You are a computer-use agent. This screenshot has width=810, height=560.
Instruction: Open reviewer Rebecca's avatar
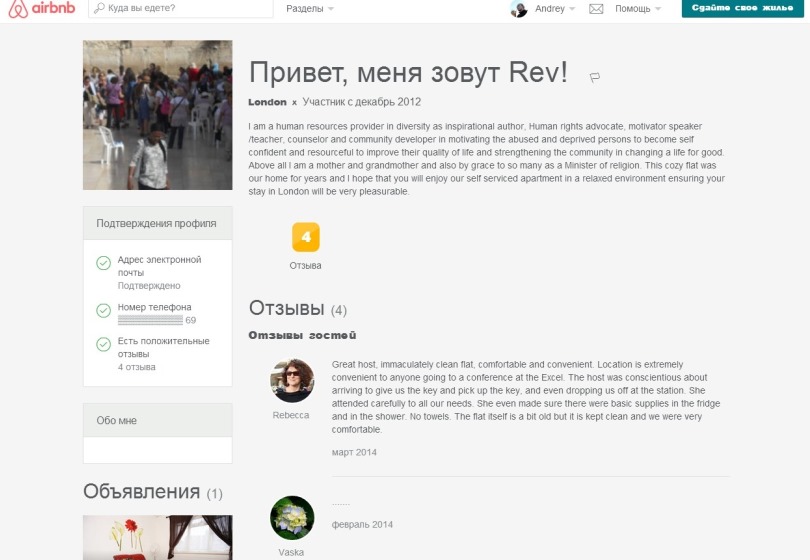coord(292,381)
